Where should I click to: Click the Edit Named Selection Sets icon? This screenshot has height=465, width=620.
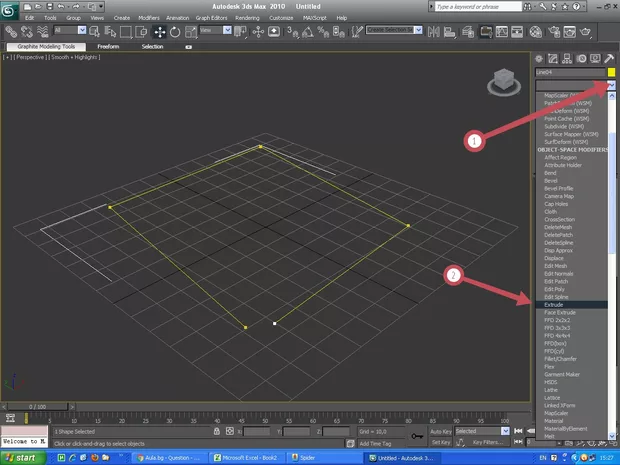coord(357,32)
